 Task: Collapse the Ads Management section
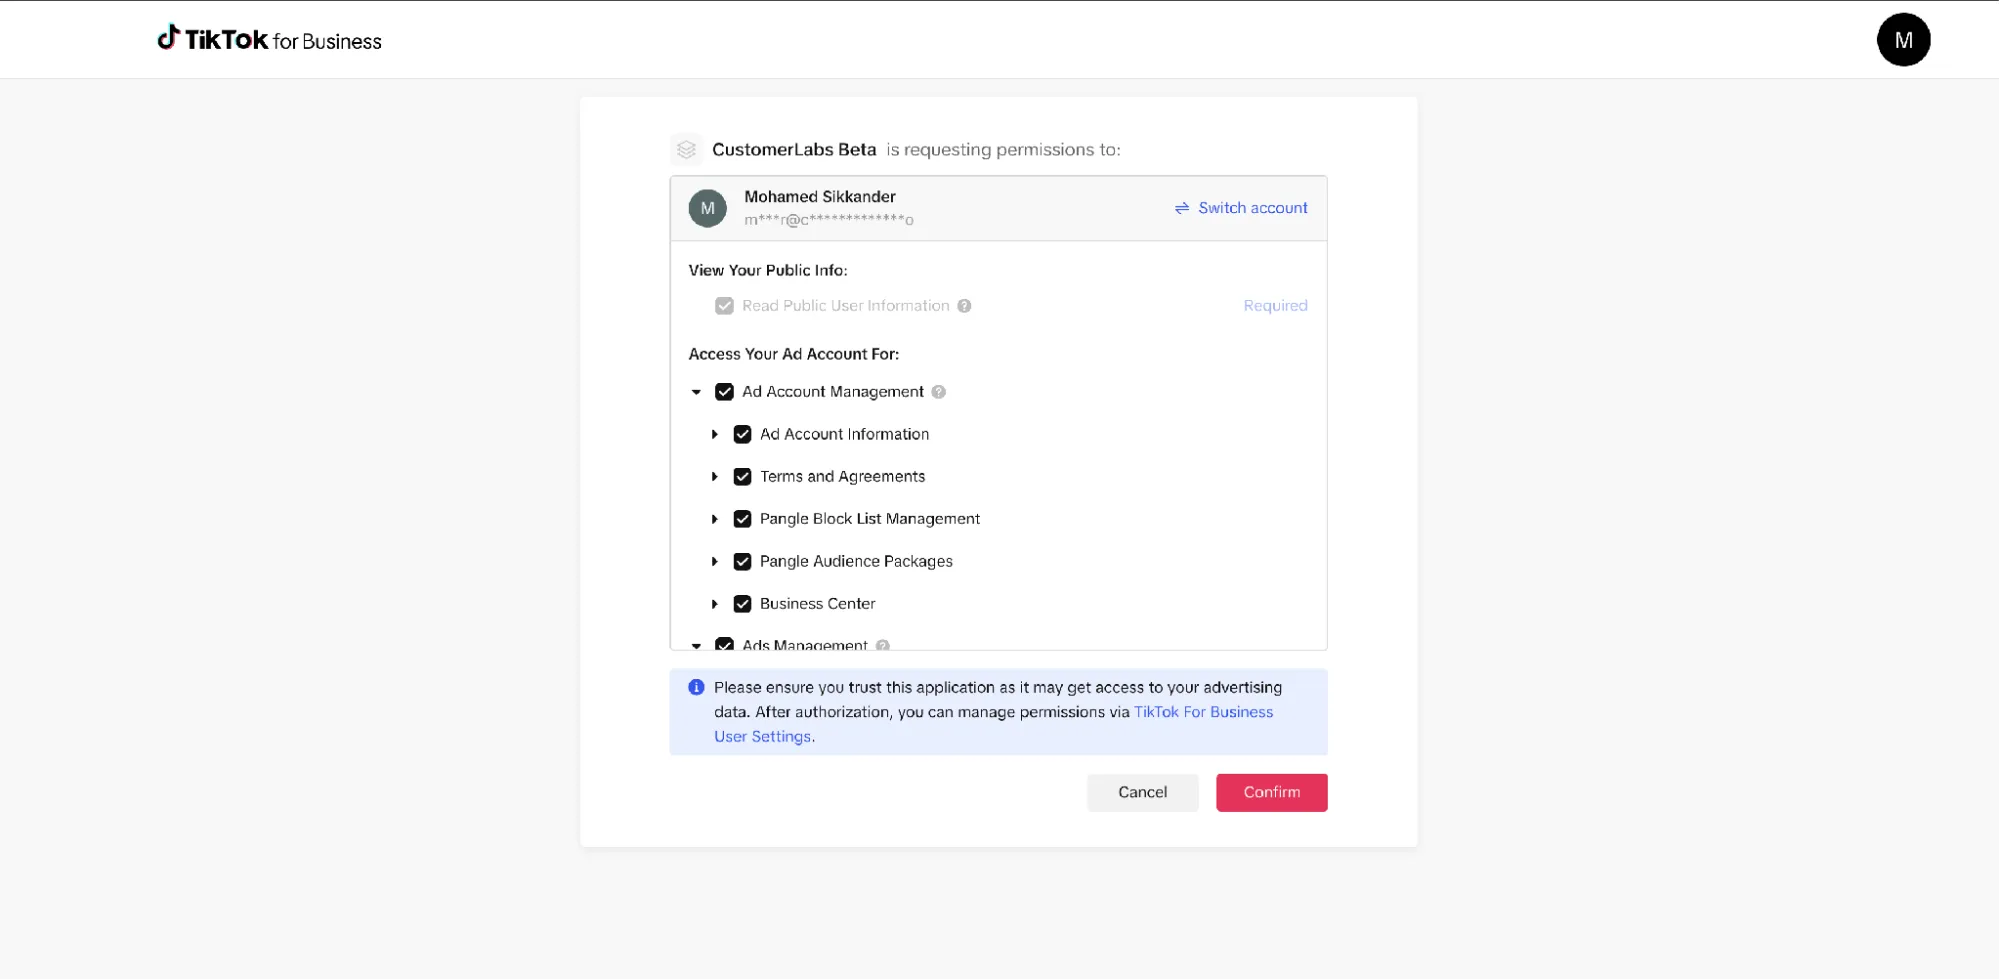(696, 646)
